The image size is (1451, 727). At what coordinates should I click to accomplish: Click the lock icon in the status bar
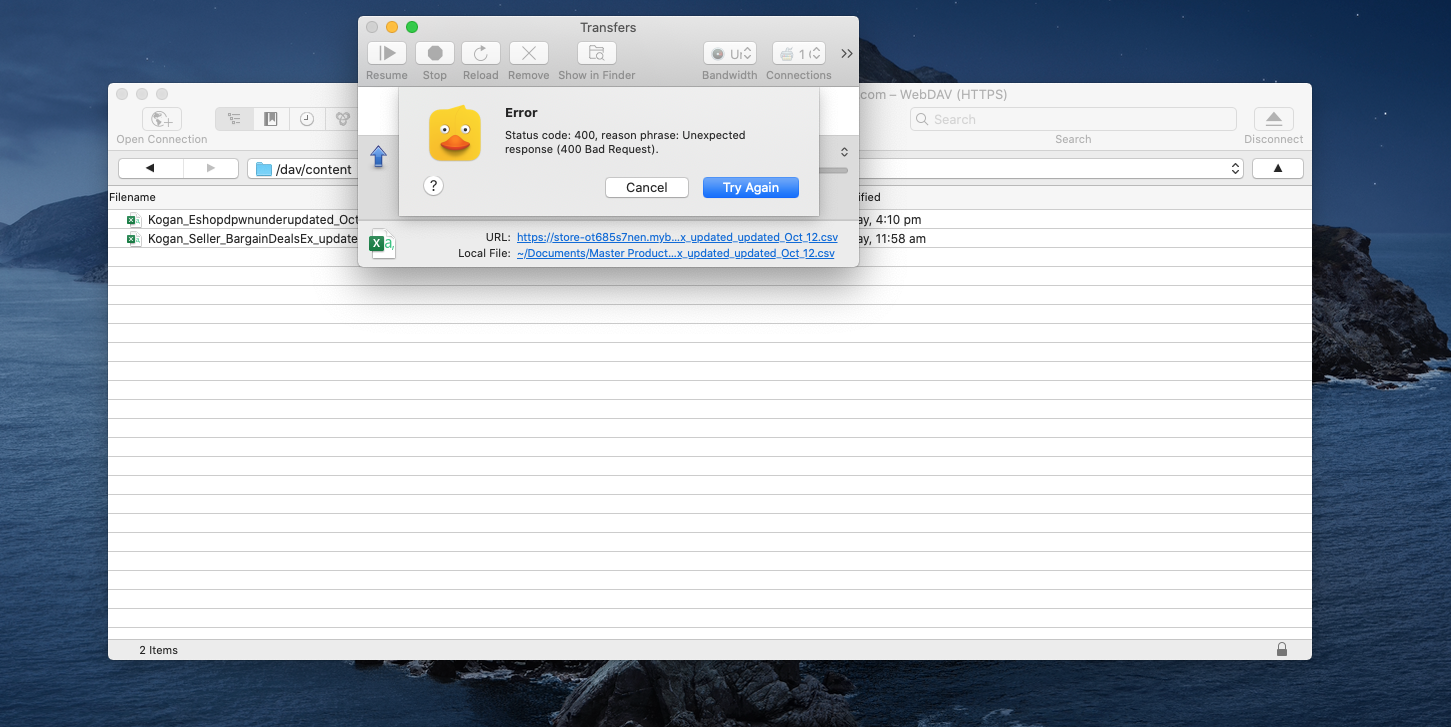1282,650
